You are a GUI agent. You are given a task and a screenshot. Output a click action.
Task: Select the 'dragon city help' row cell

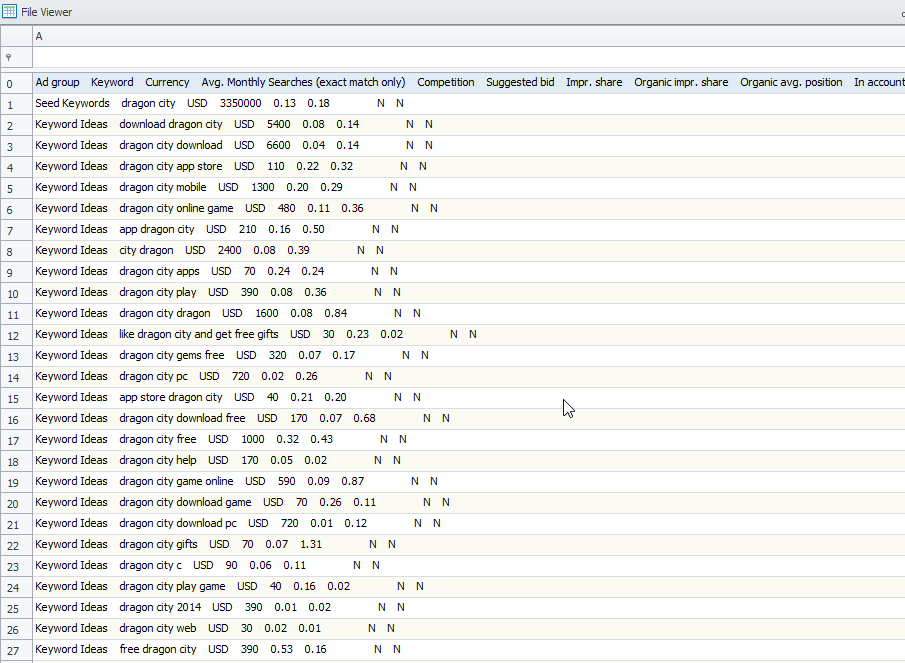(469, 460)
